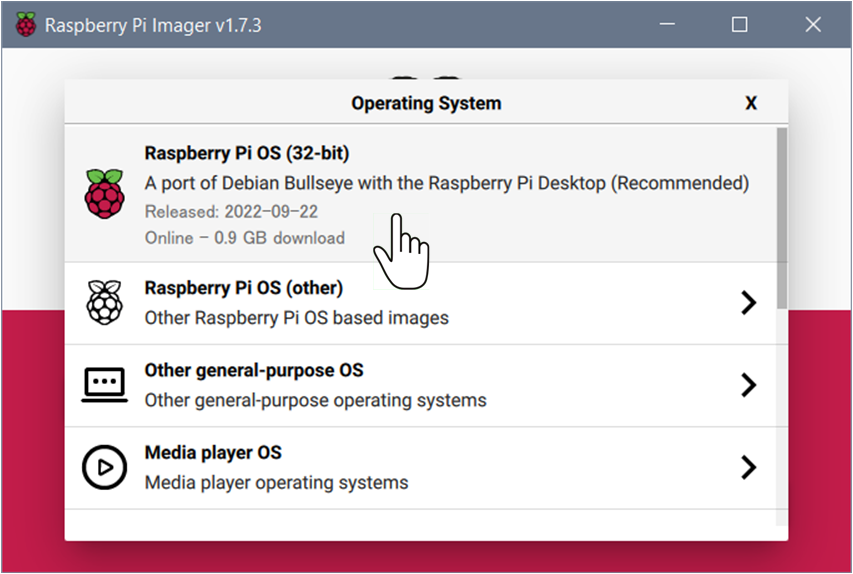Expand the Media player OS chevron arrow

[x=749, y=467]
